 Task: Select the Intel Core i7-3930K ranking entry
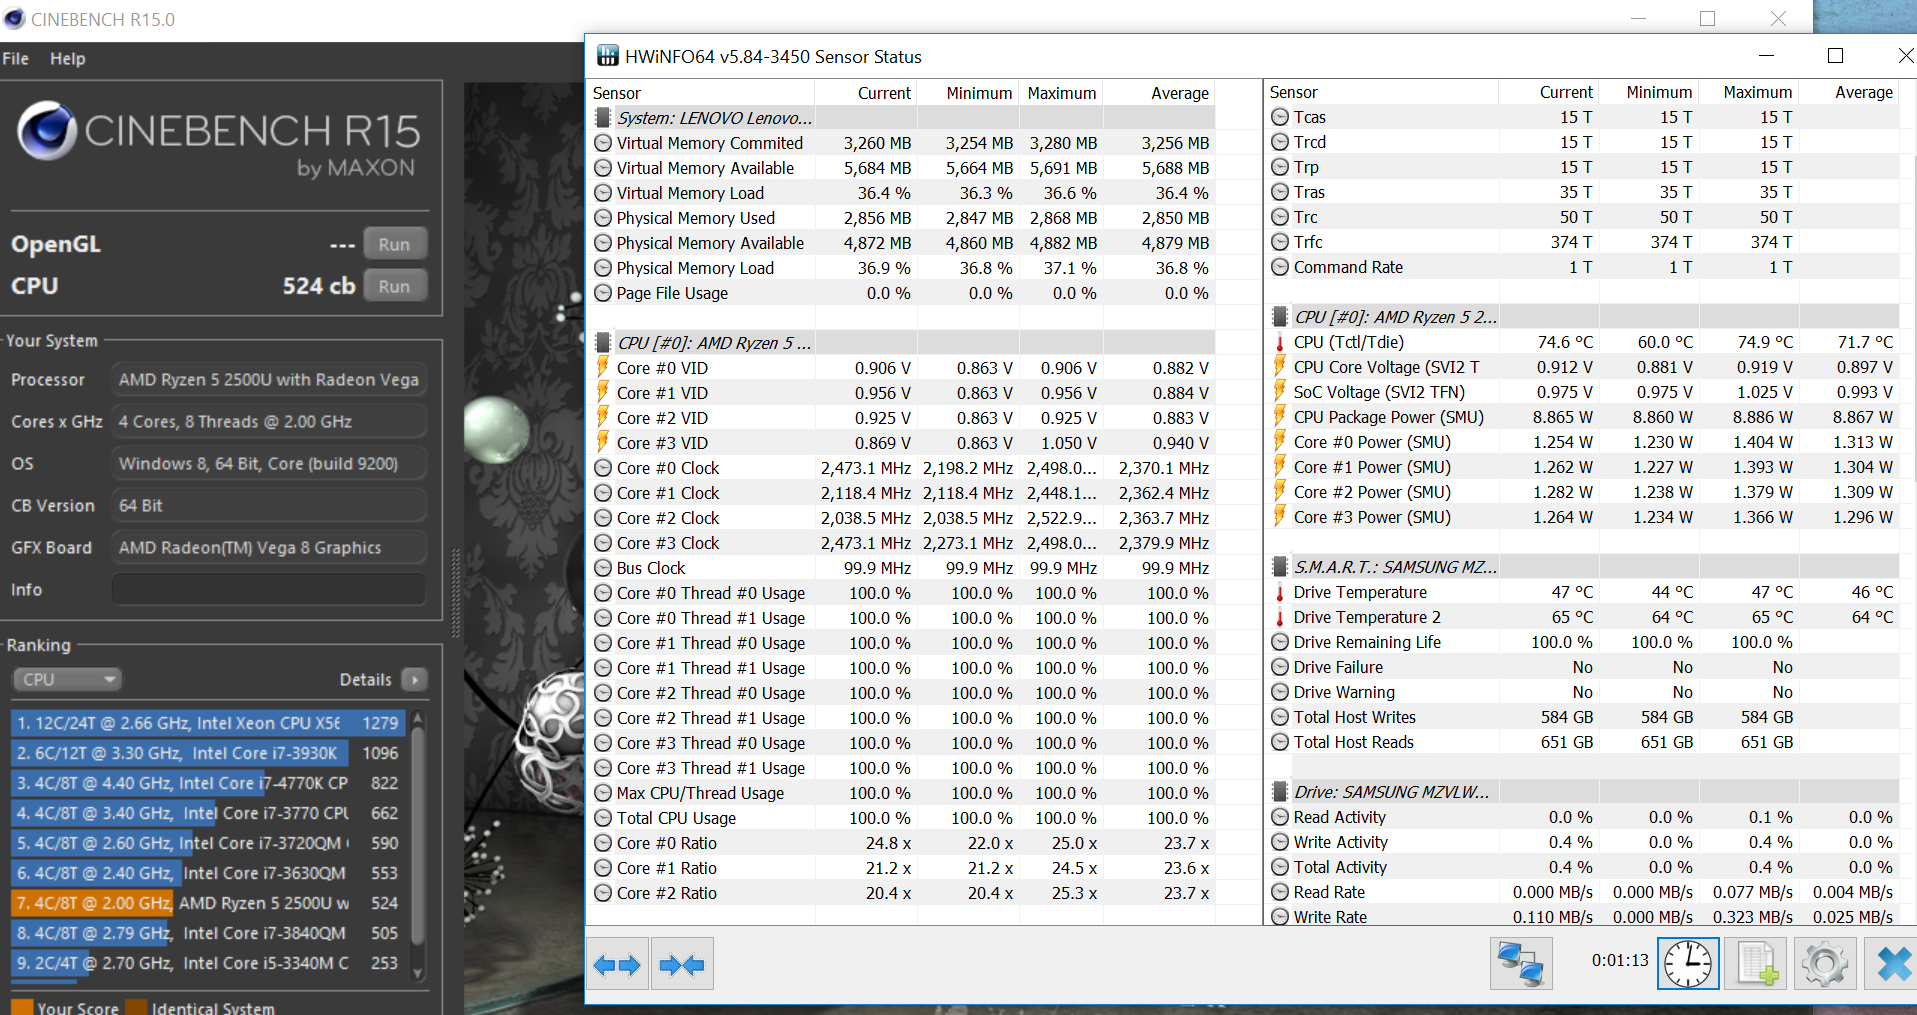pyautogui.click(x=207, y=753)
